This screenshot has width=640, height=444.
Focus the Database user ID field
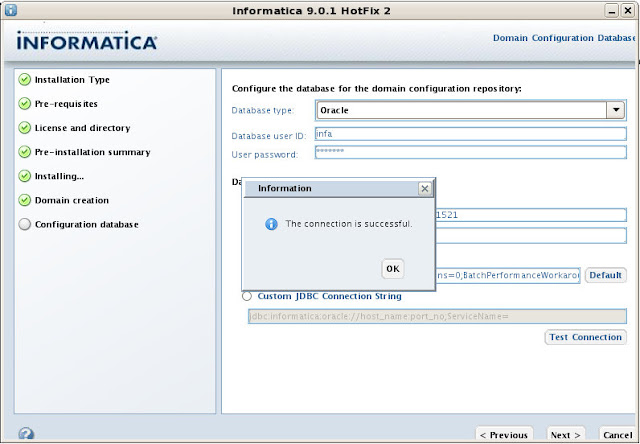471,134
